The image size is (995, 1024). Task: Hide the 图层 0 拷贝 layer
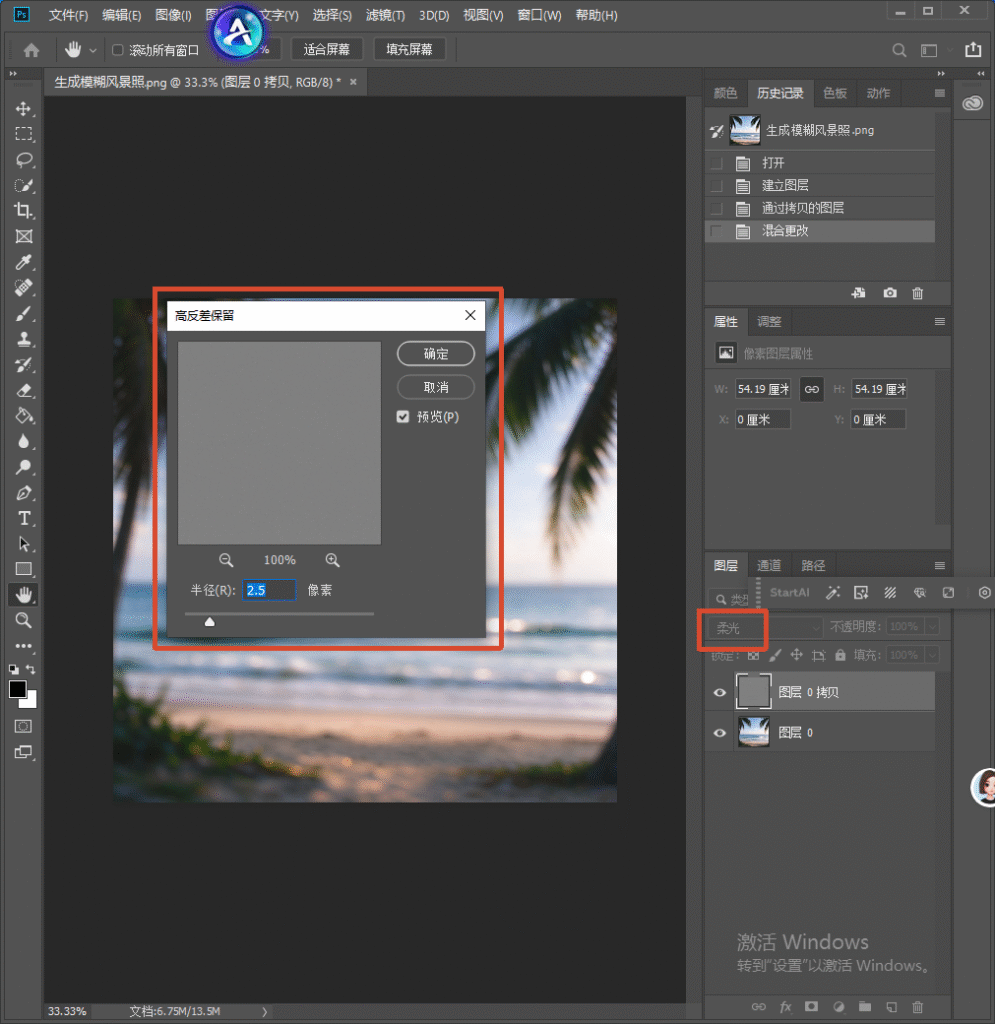[x=719, y=692]
